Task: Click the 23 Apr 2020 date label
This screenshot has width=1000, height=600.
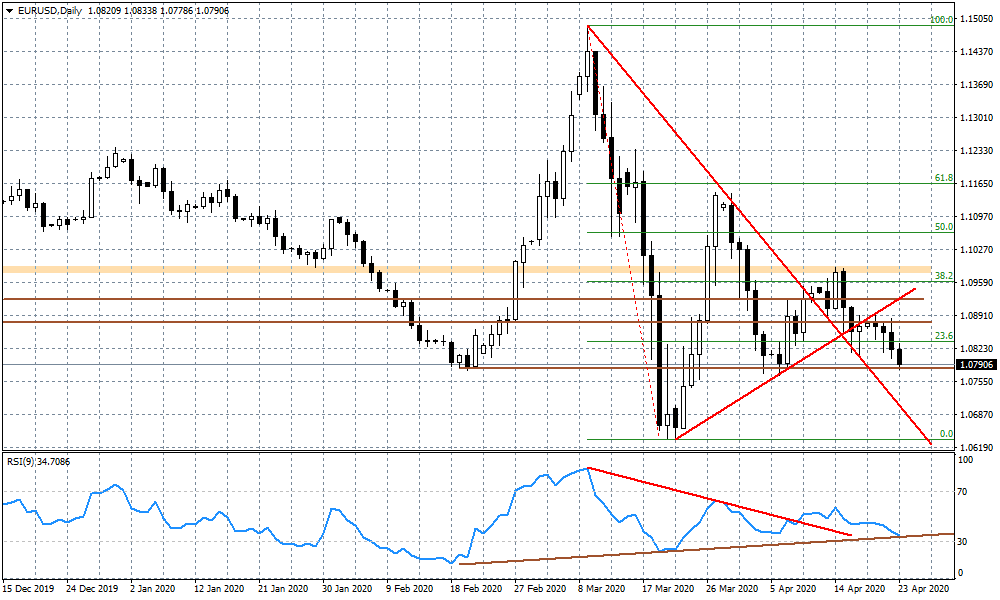Action: tap(924, 589)
